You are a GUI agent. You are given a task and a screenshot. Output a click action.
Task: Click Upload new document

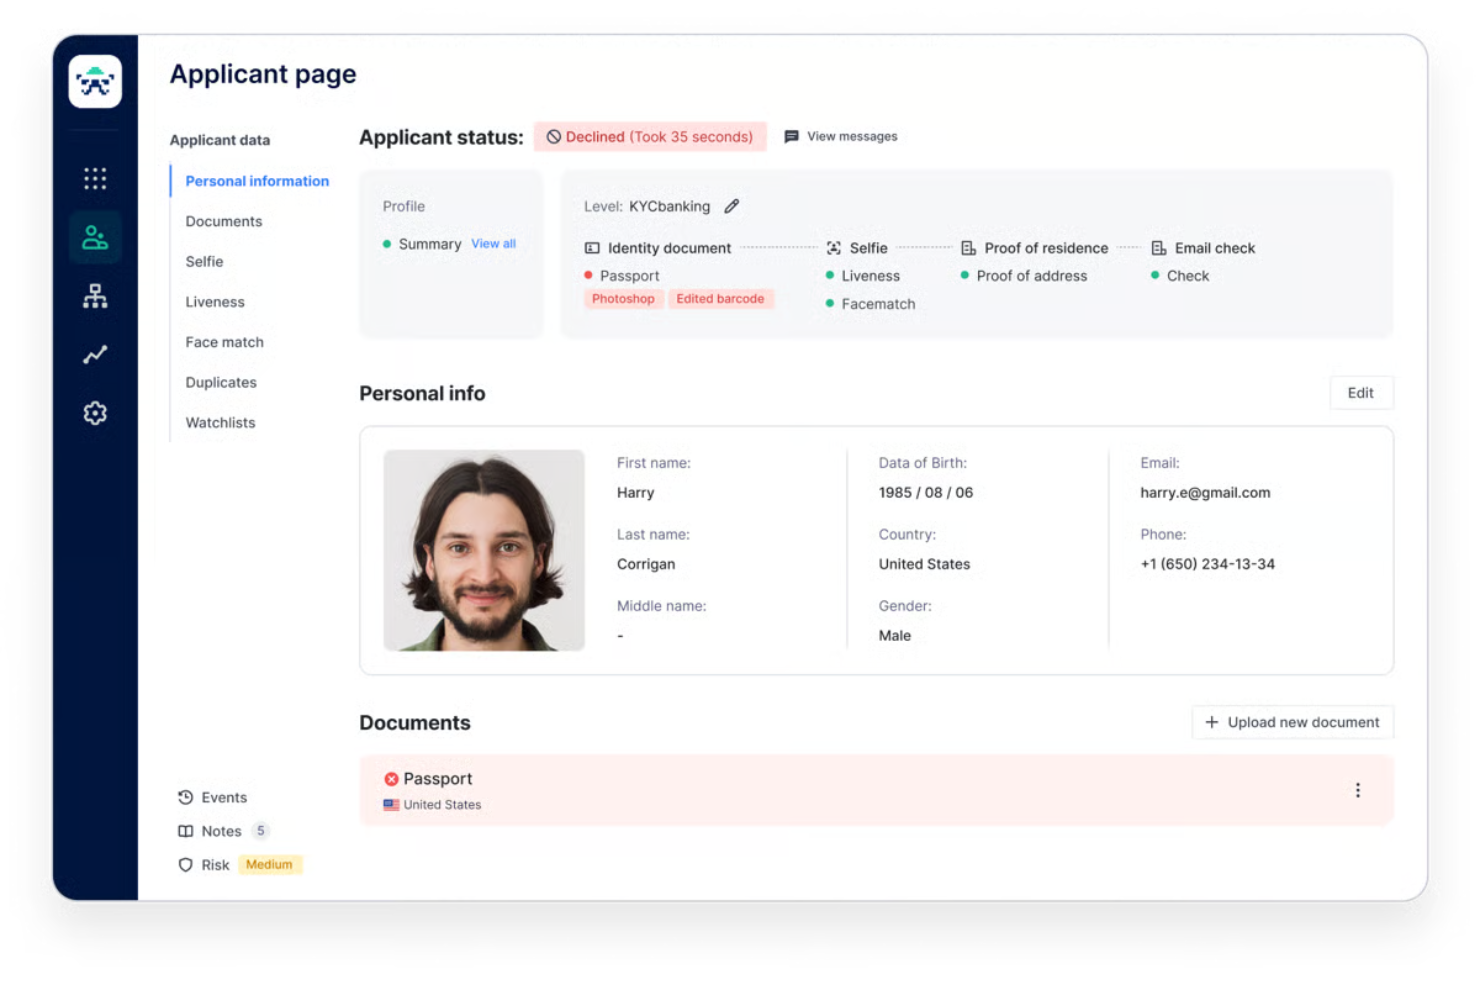pyautogui.click(x=1292, y=722)
